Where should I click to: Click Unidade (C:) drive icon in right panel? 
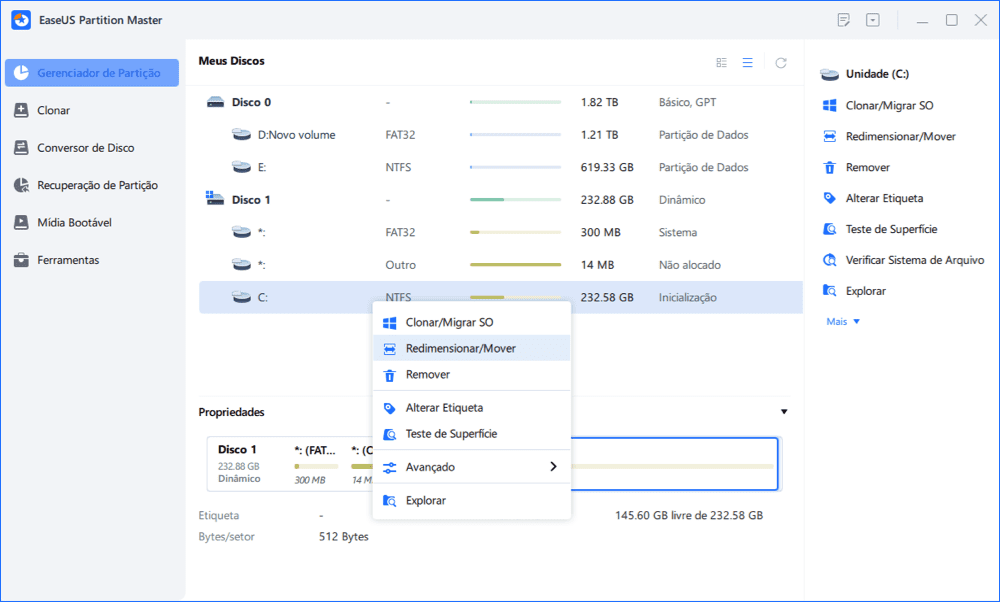(x=830, y=75)
